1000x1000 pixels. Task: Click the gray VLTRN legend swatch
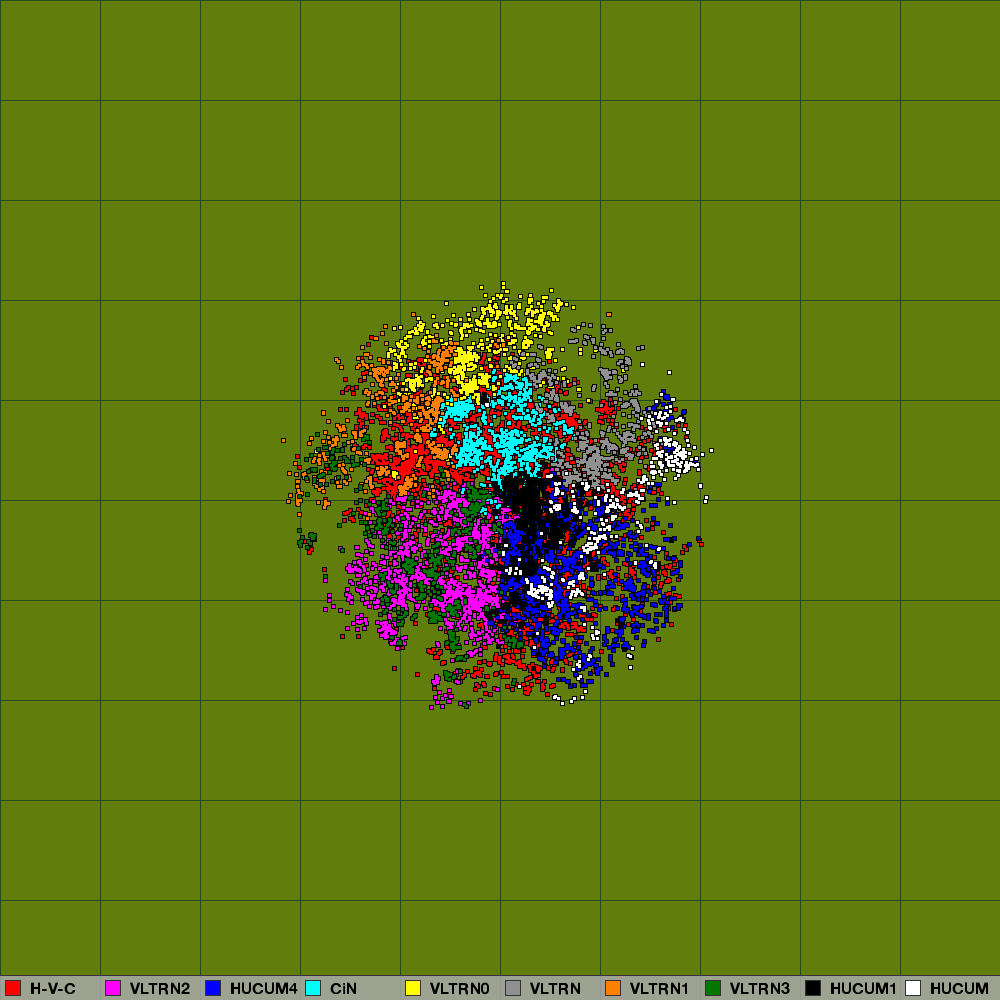pos(513,988)
